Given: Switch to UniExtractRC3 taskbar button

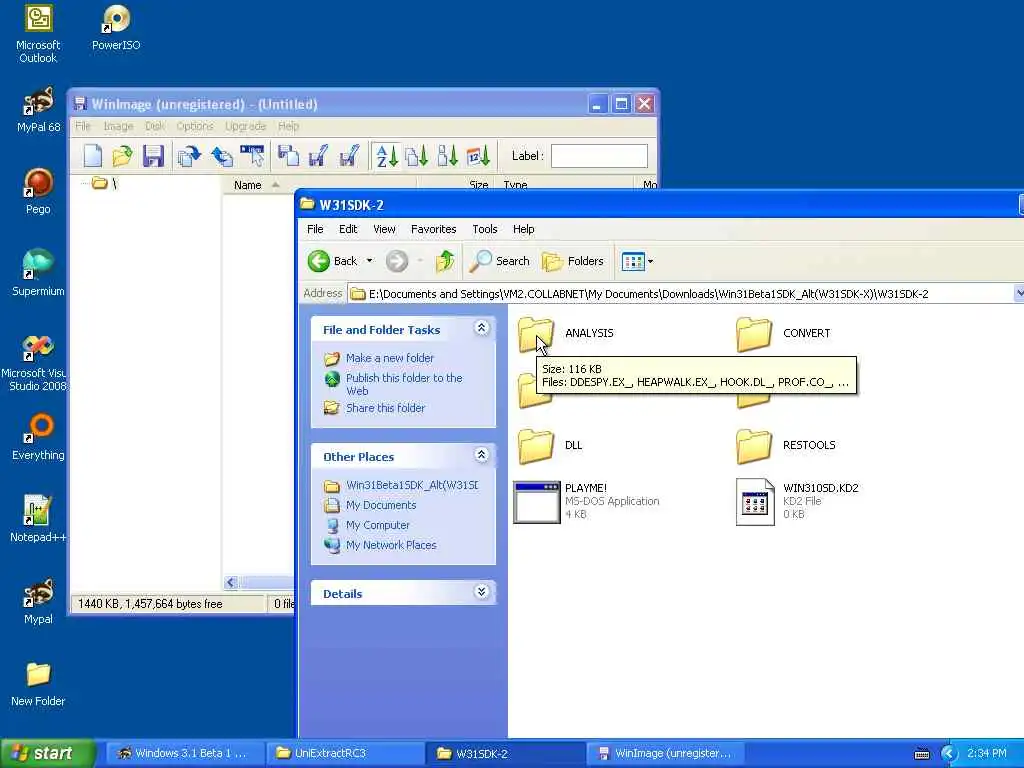Looking at the screenshot, I should coord(345,753).
